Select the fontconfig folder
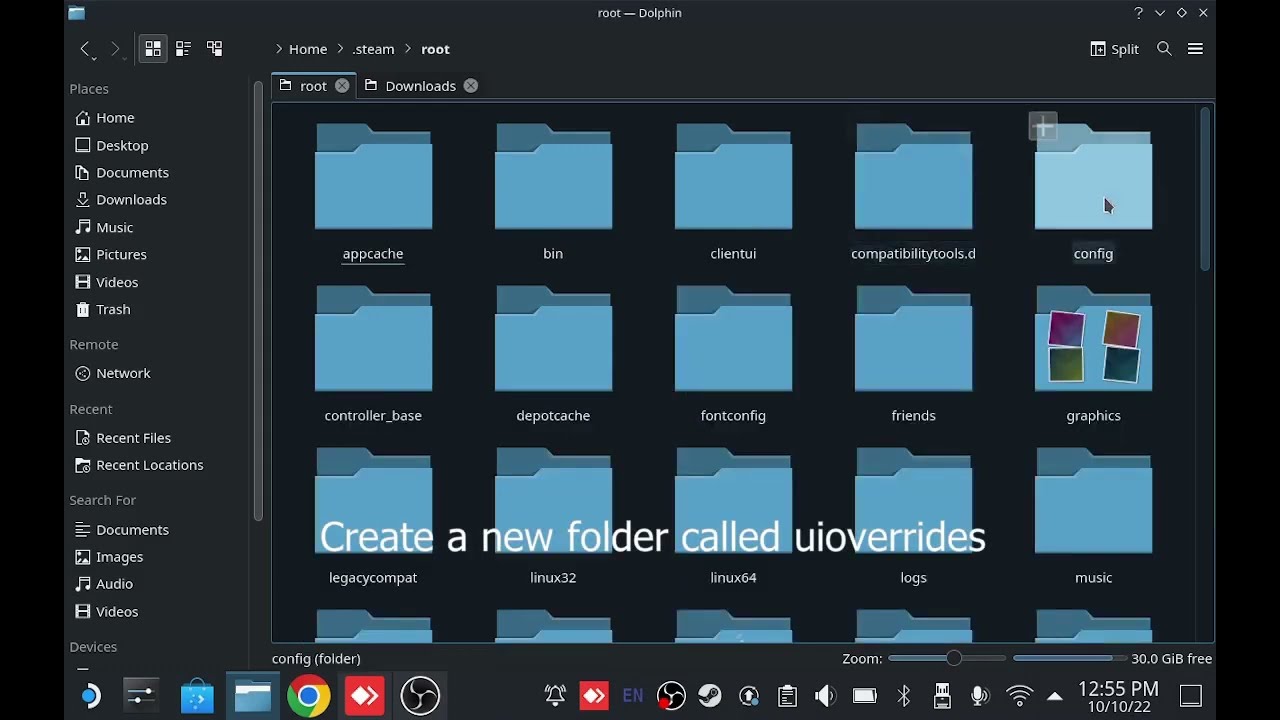 click(733, 340)
